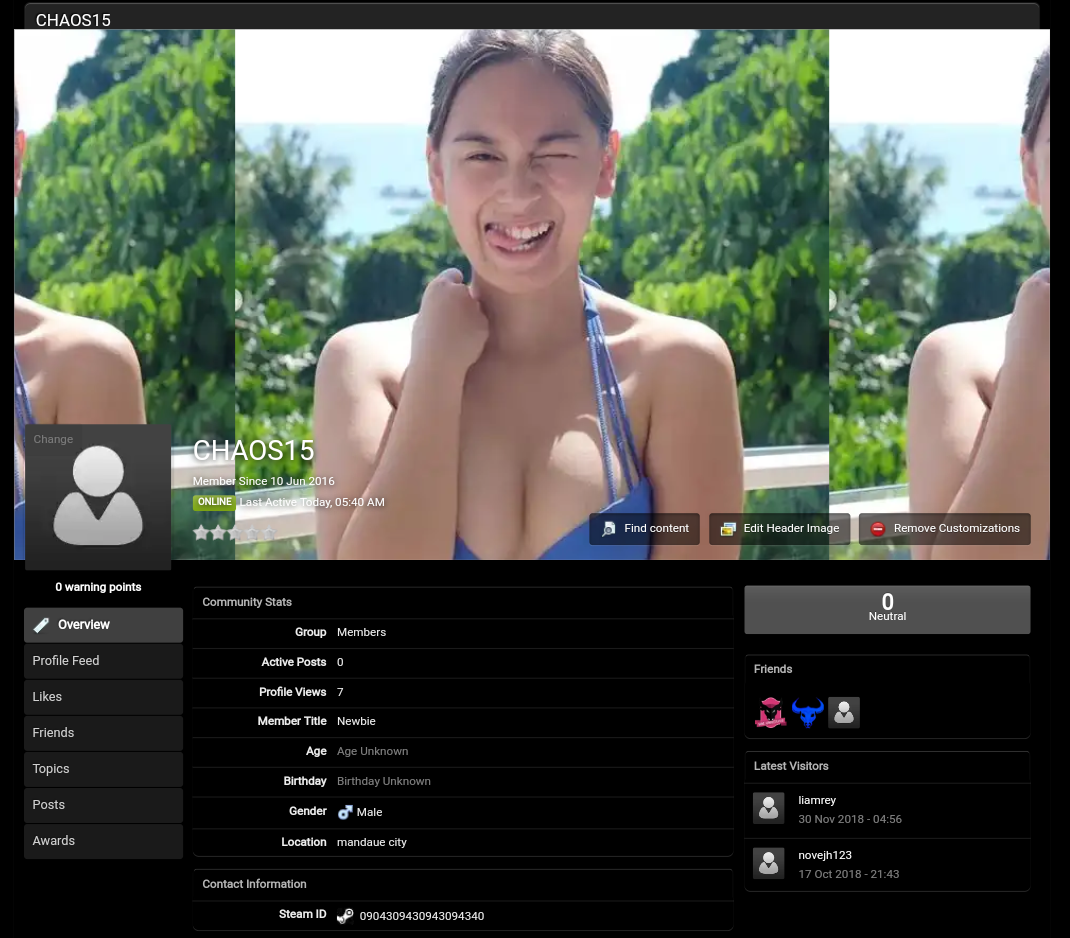View the Posts tab
The width and height of the screenshot is (1070, 938).
point(103,805)
